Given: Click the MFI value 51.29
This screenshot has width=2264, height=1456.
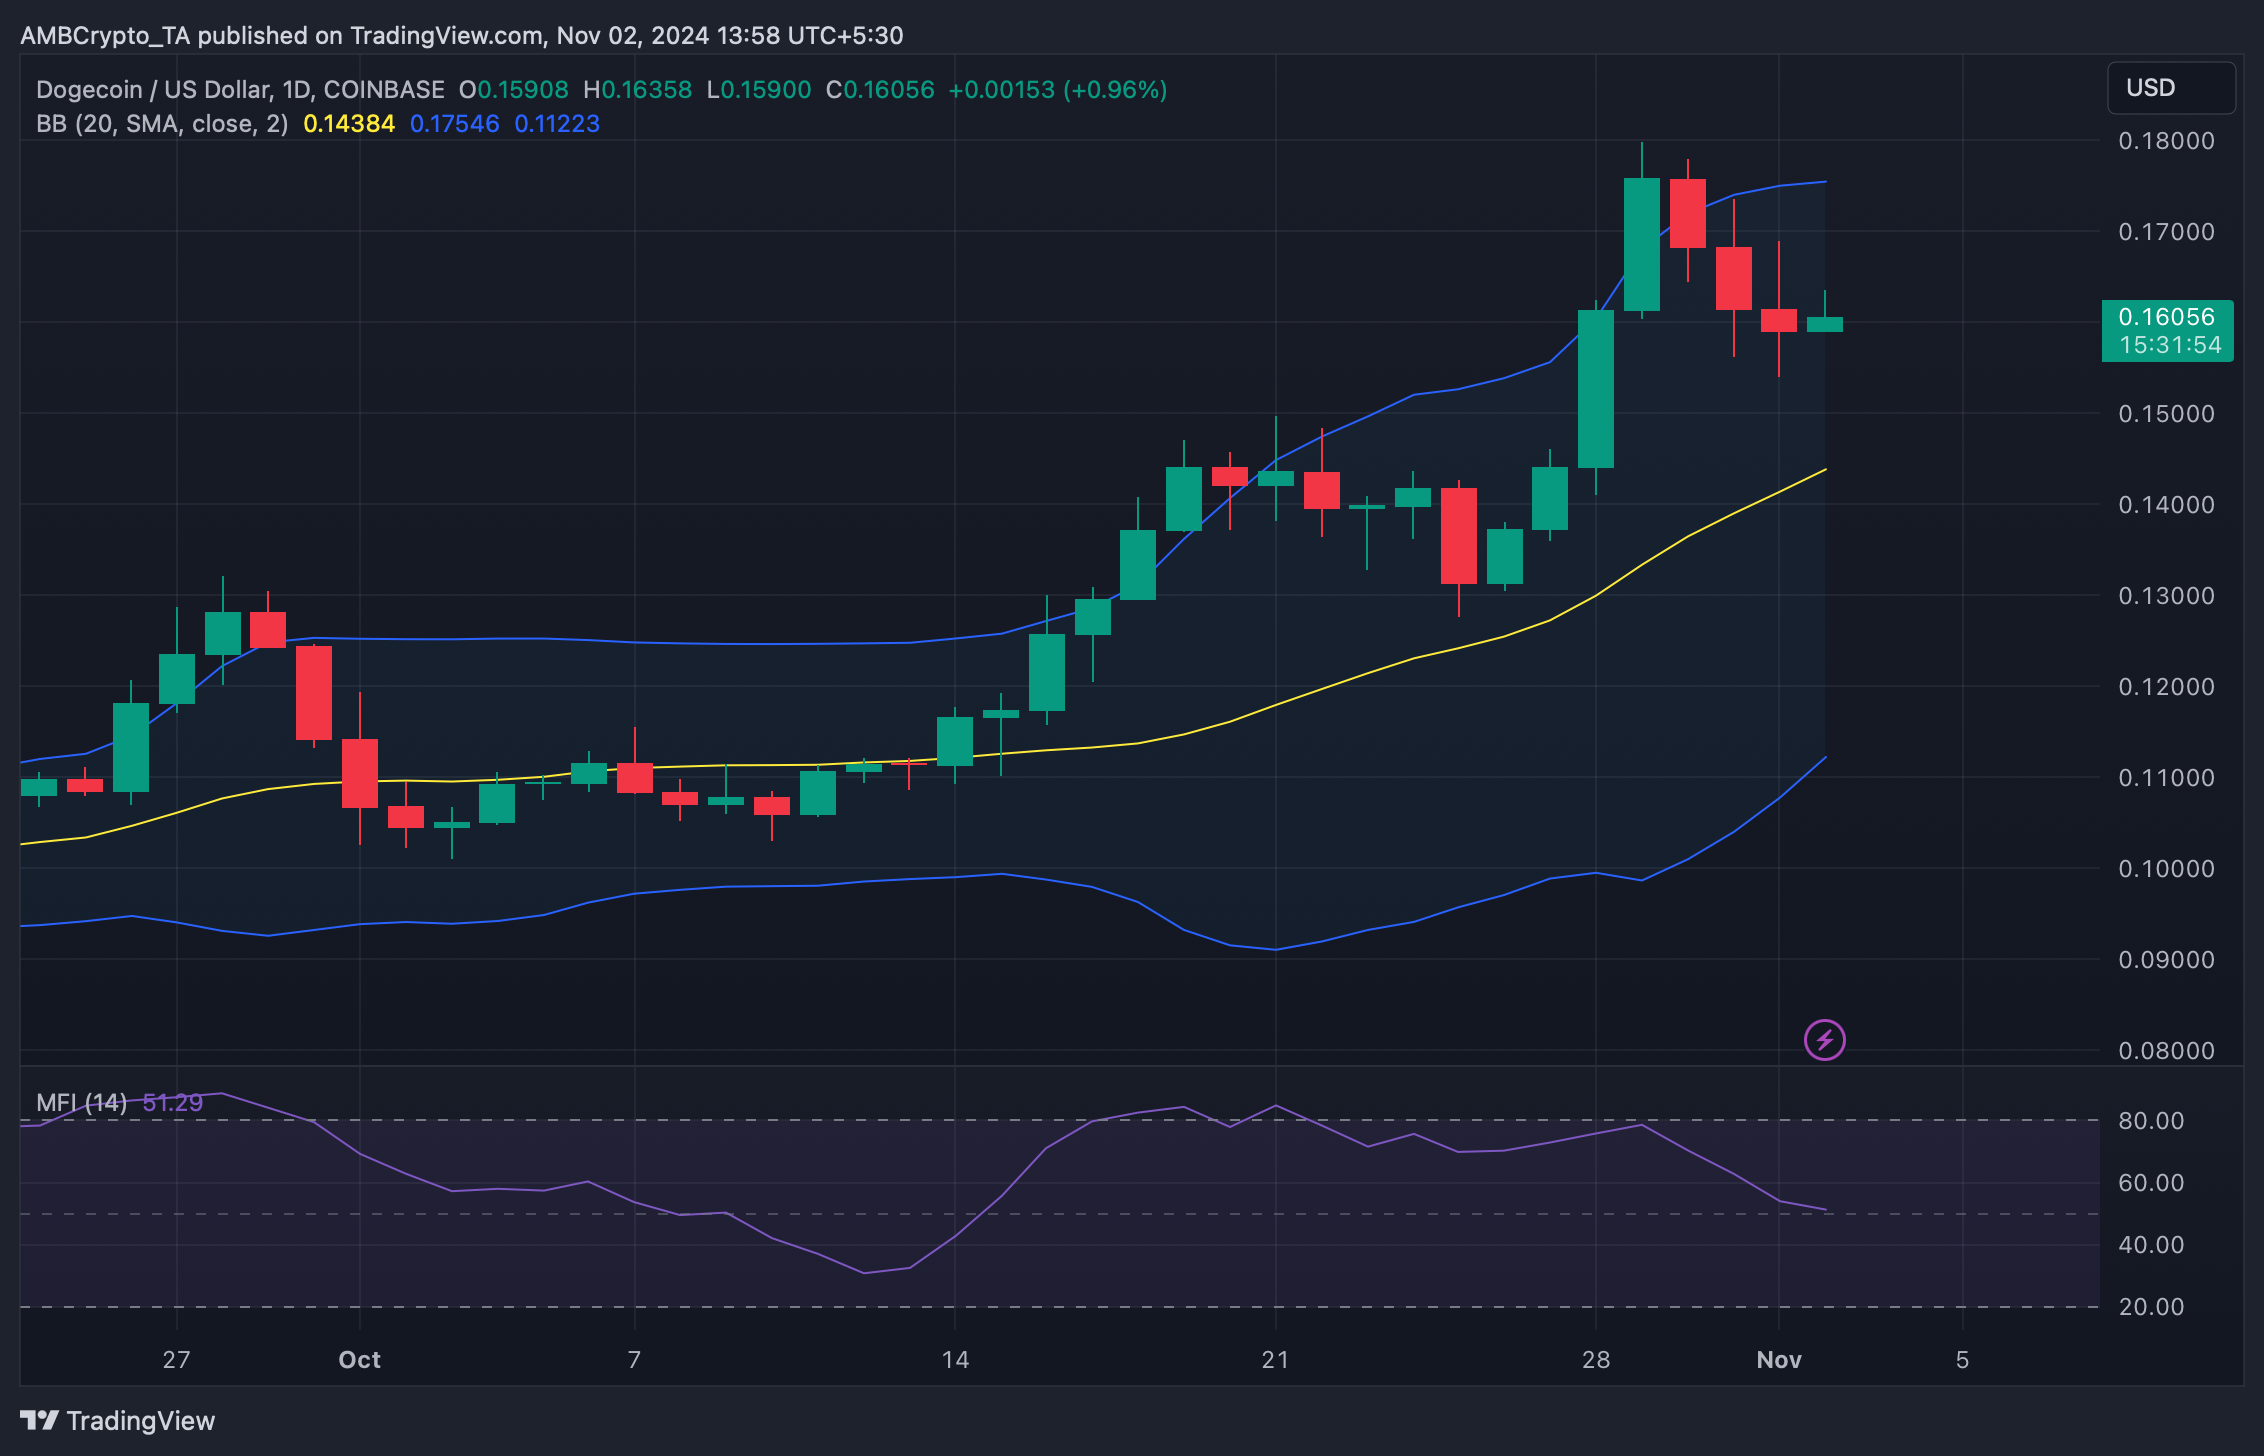Looking at the screenshot, I should (173, 1103).
